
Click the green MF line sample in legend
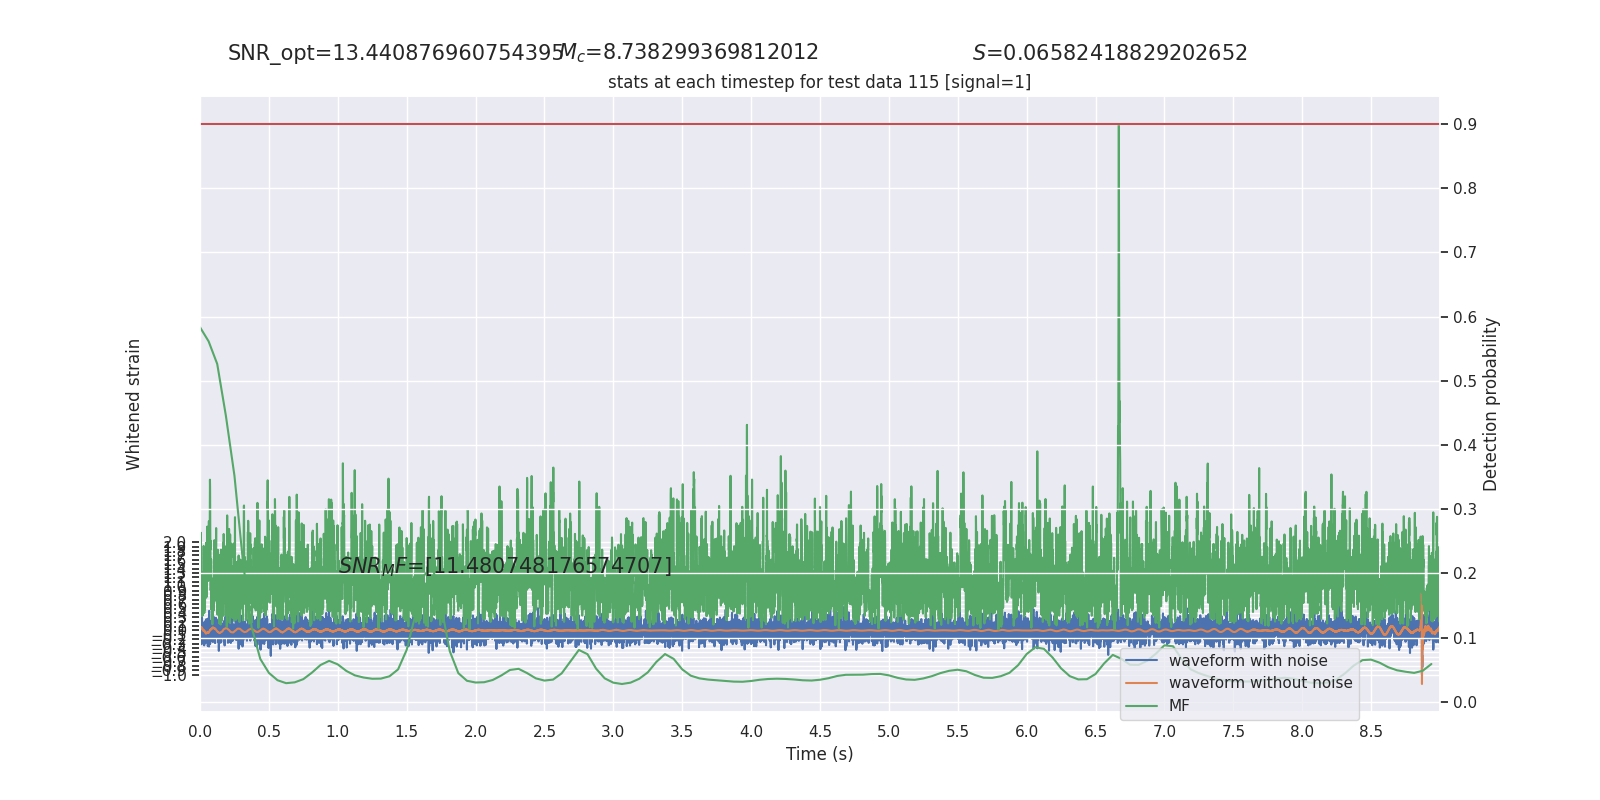pos(1141,706)
